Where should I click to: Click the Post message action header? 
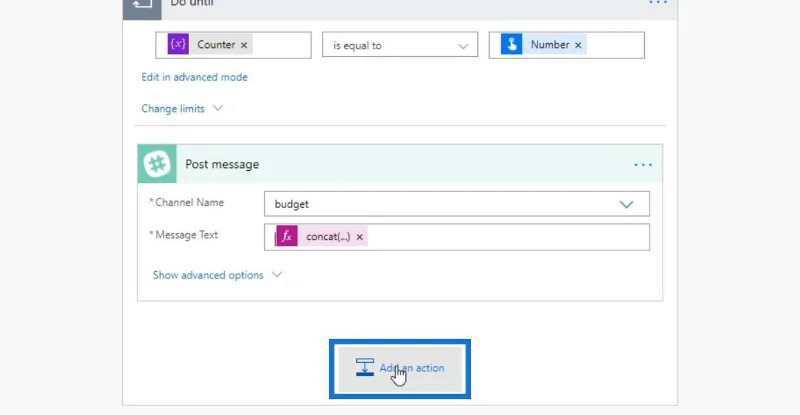(x=400, y=164)
